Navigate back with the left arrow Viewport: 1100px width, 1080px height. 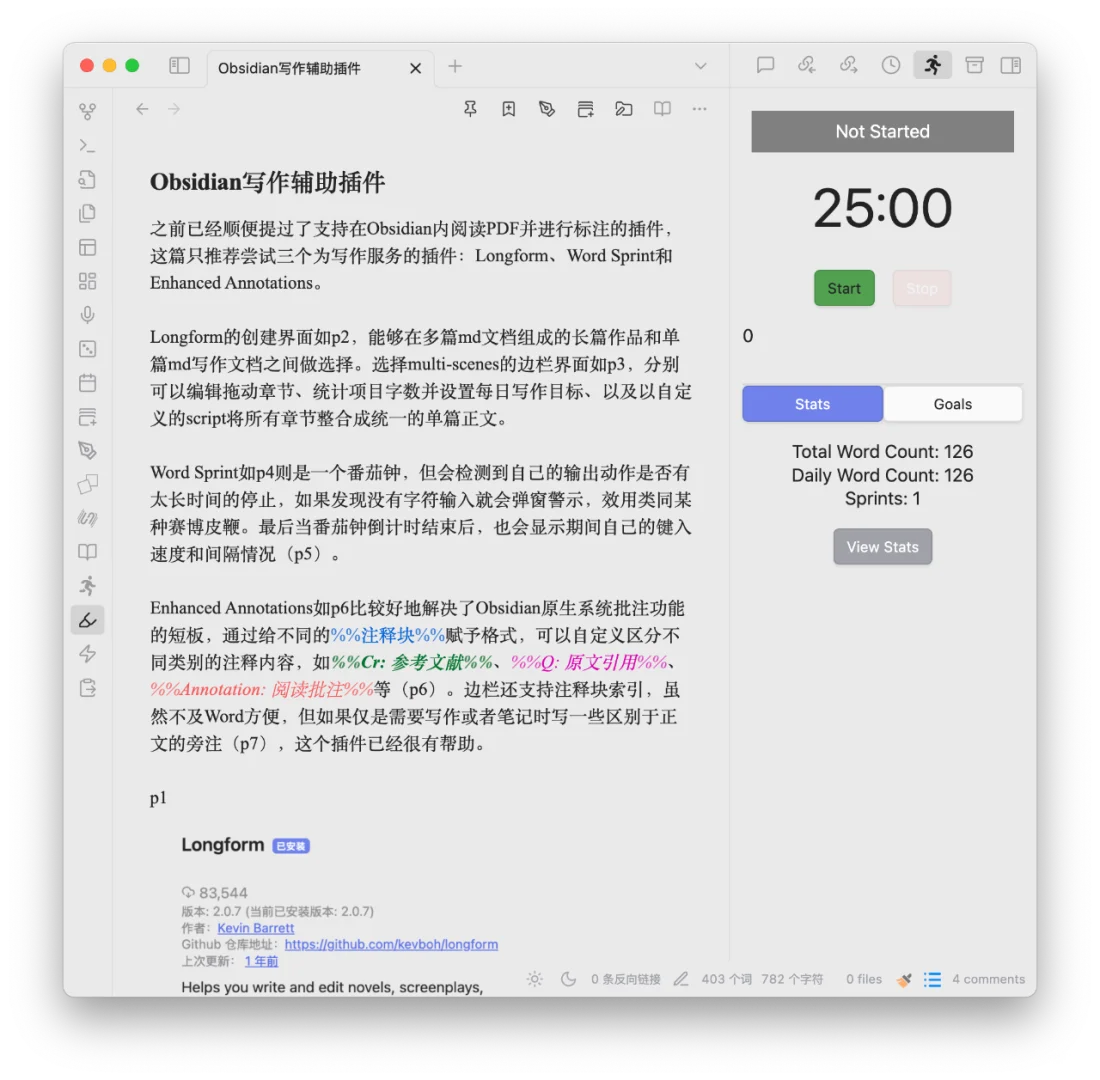click(x=142, y=109)
